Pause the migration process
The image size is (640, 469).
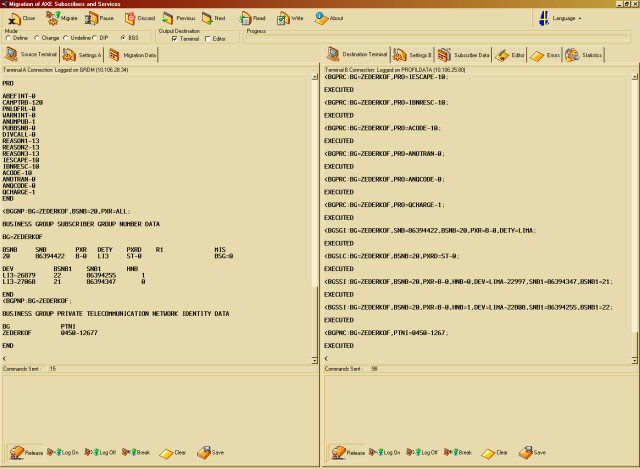(x=100, y=18)
